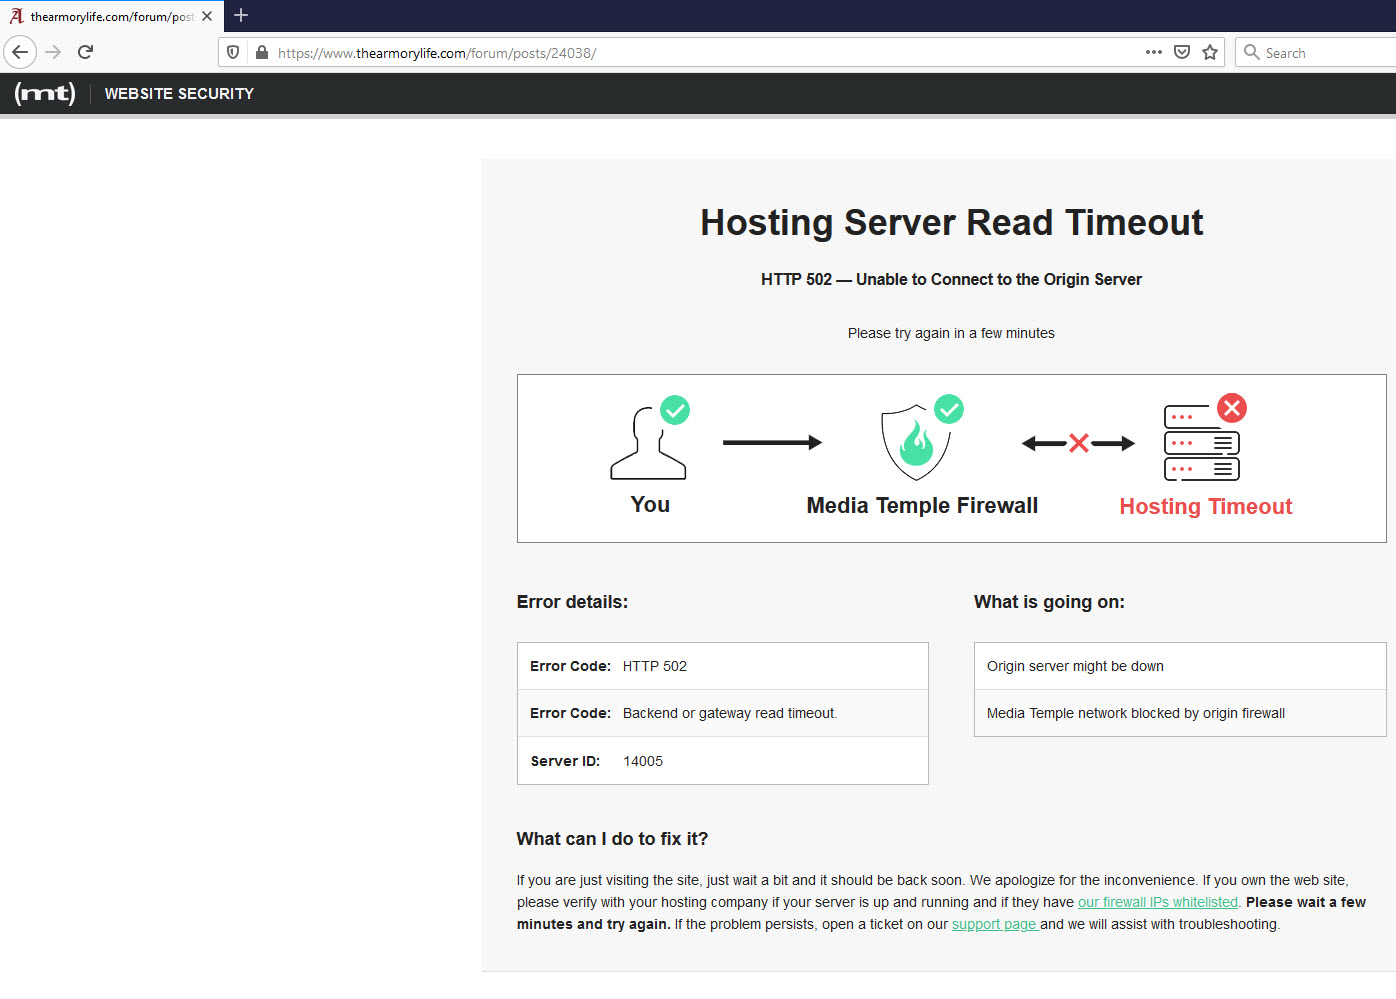
Task: Click the red X on the broken connection arrow
Action: 1078,443
